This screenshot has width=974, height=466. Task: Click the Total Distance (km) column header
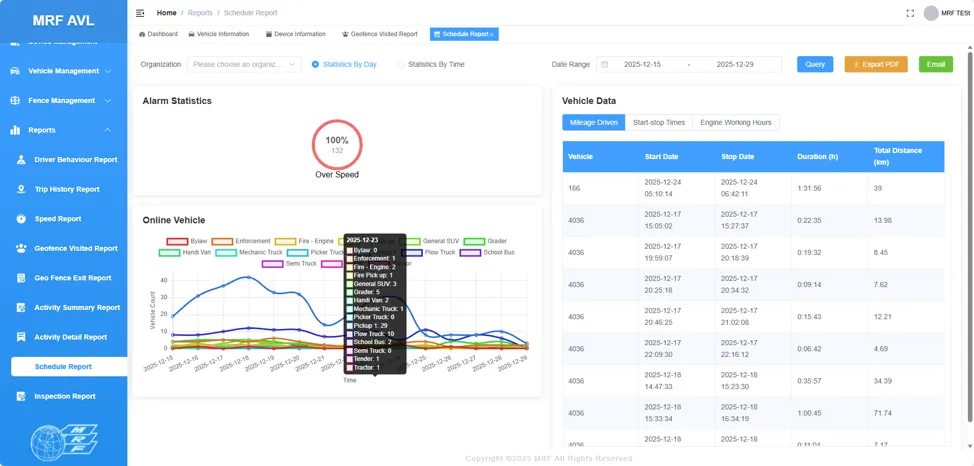[906, 157]
